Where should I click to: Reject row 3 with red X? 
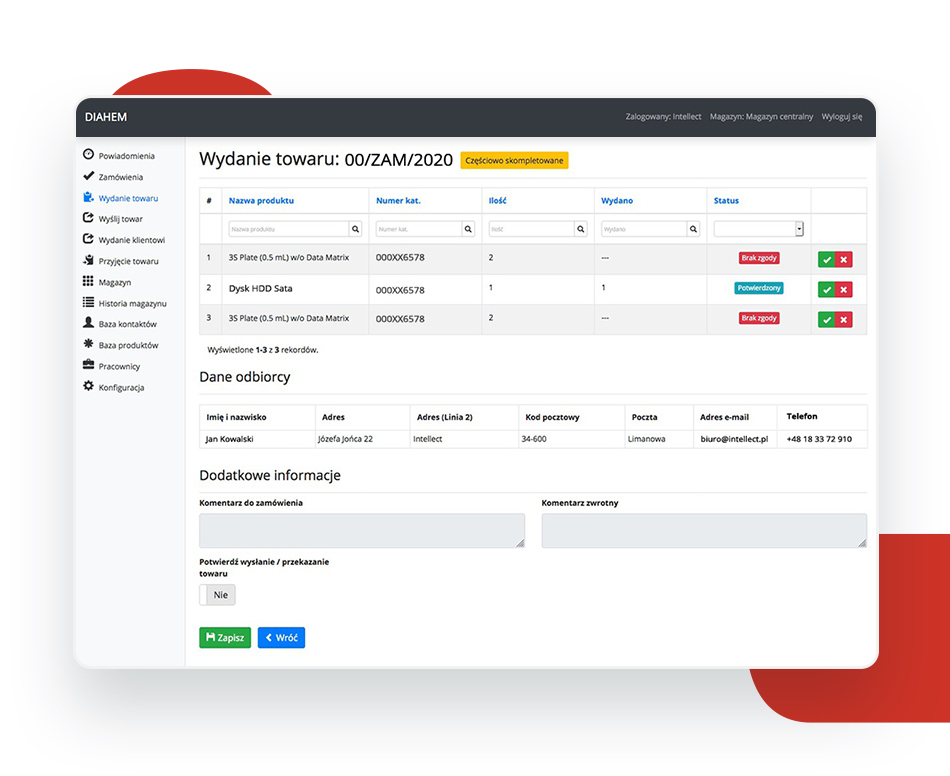pos(843,319)
